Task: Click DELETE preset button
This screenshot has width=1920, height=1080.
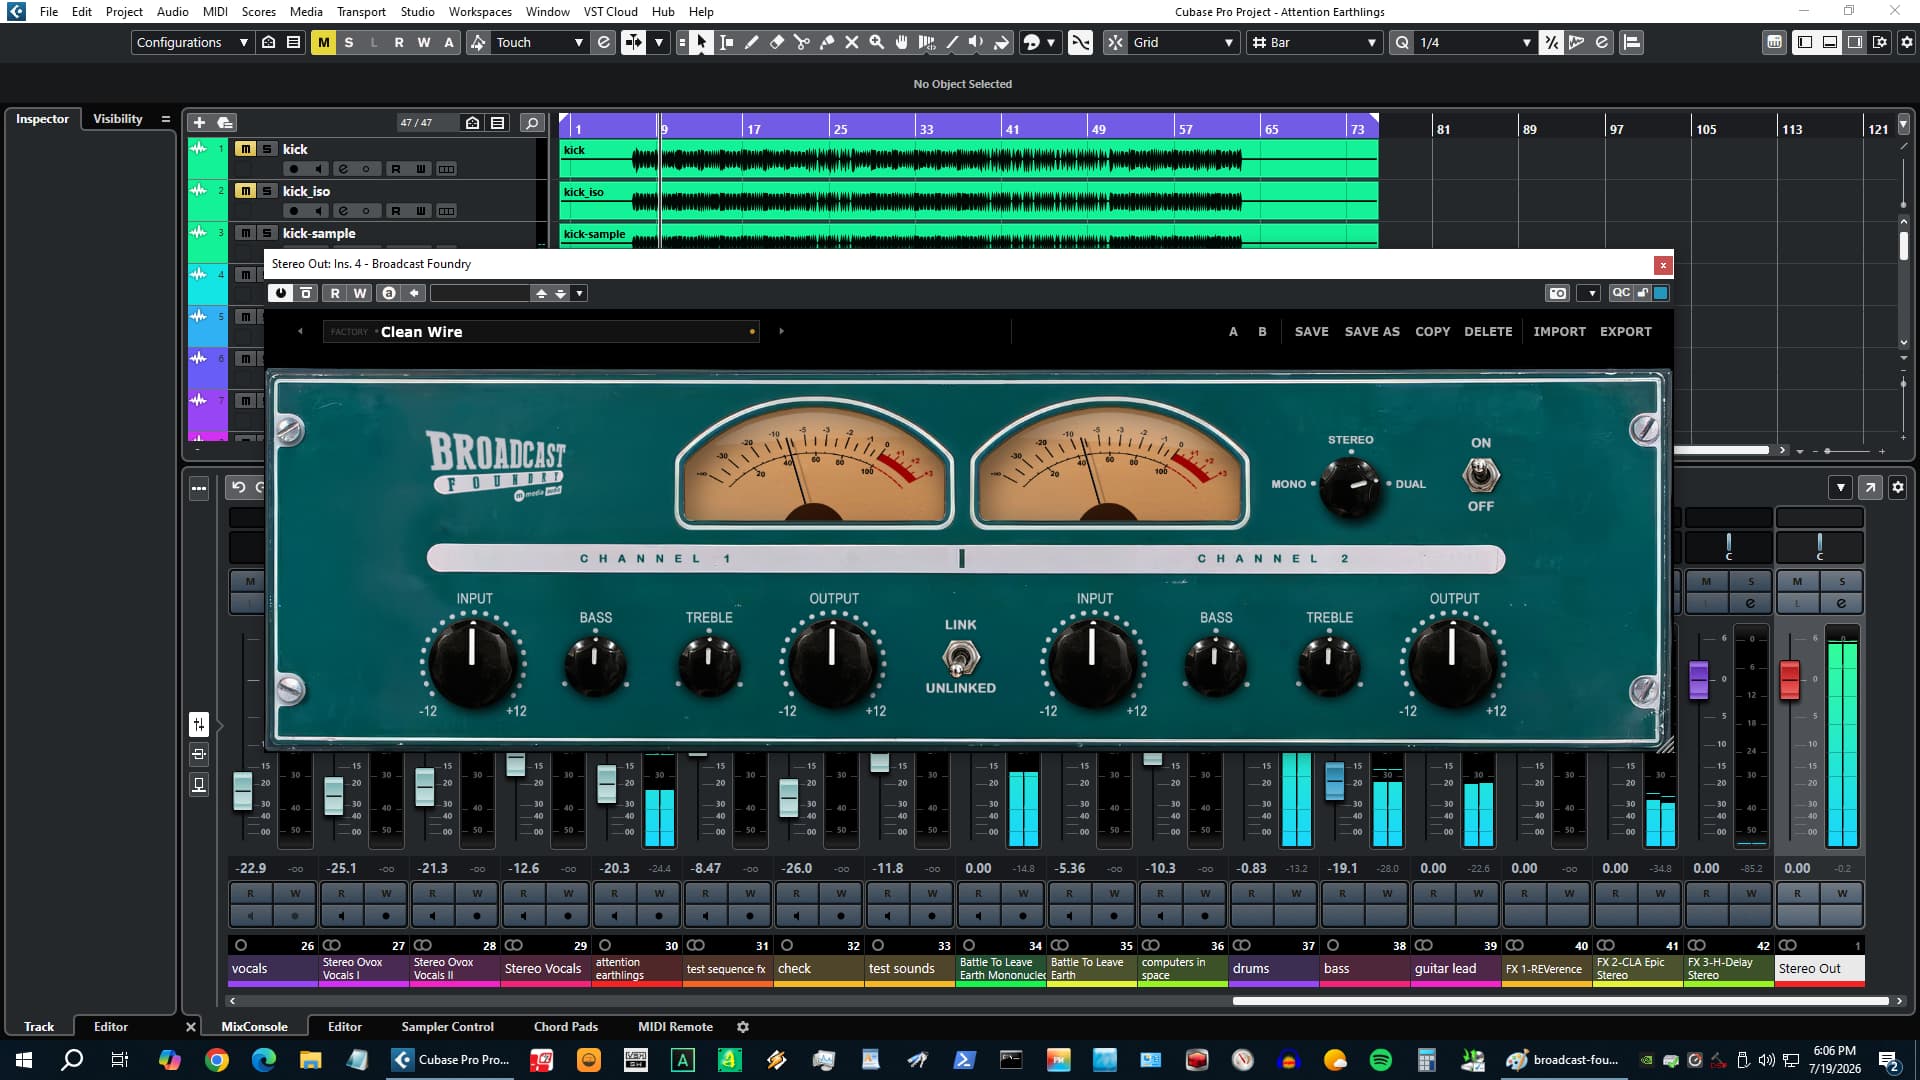Action: 1488,332
